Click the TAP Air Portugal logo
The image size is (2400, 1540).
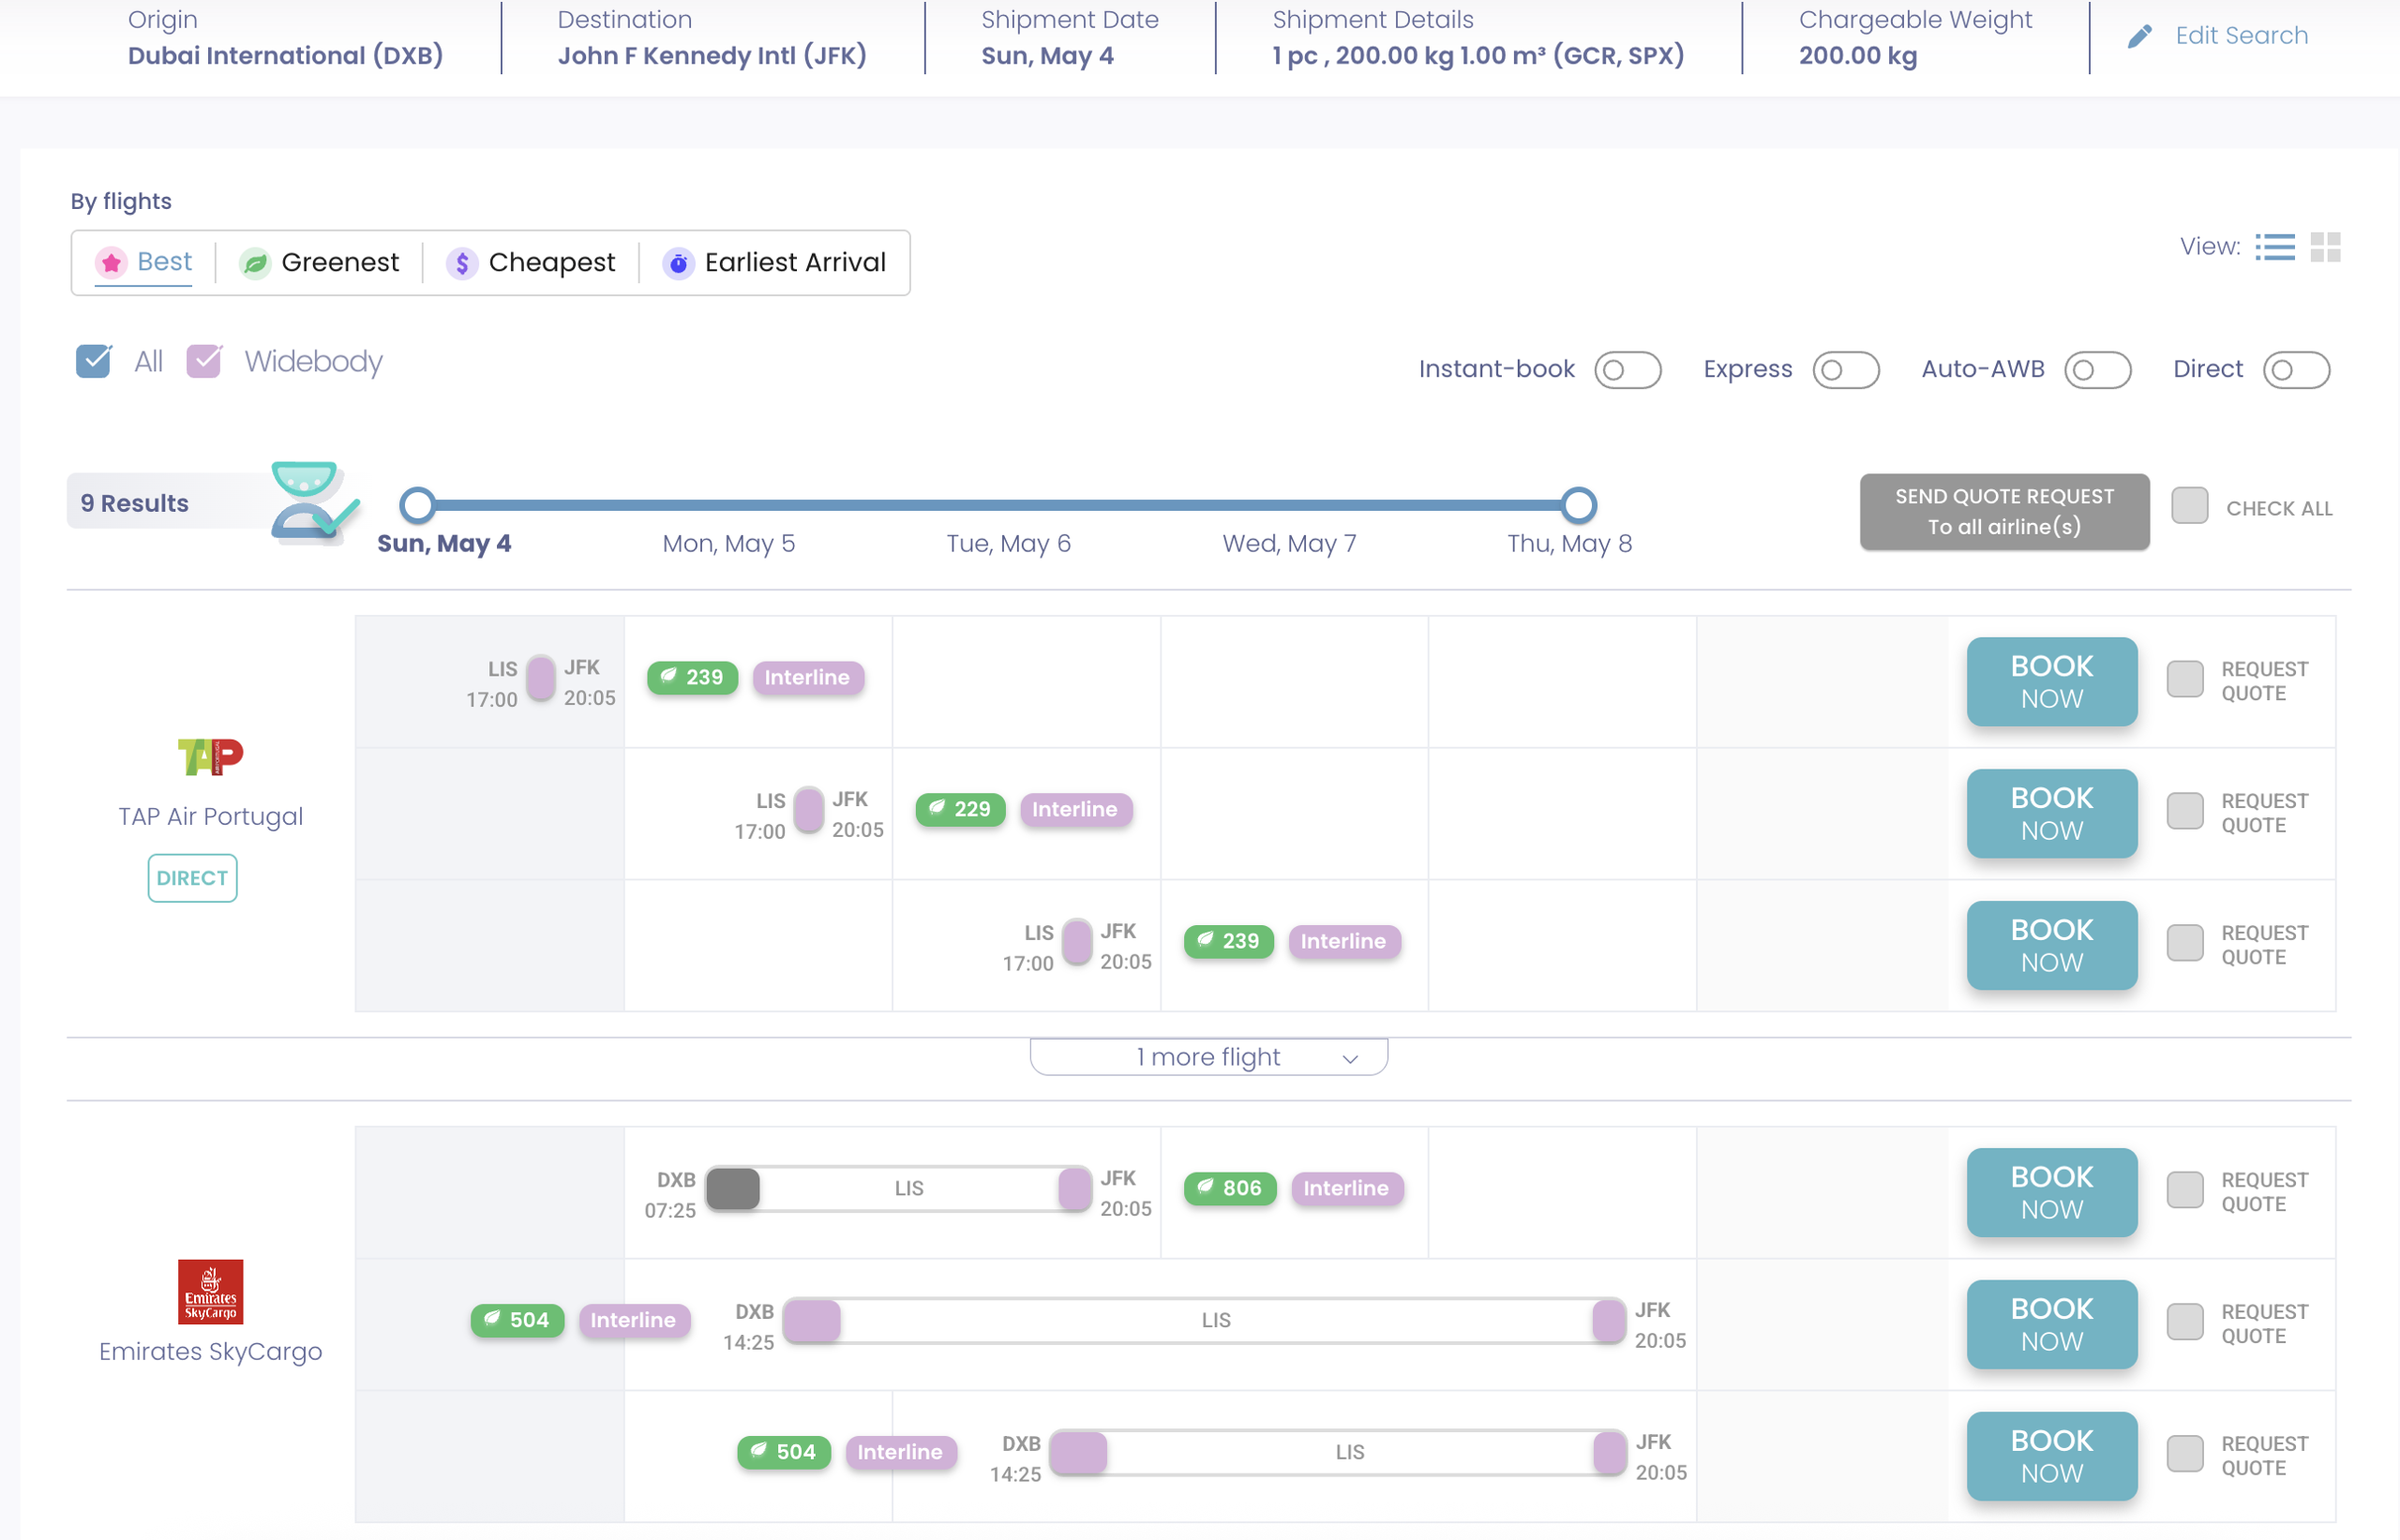point(210,757)
